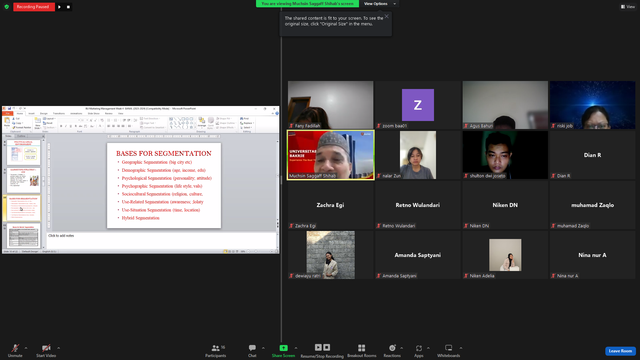The image size is (640, 360).
Task: Click the green 'You are viewing' screen banner
Action: click(x=307, y=4)
